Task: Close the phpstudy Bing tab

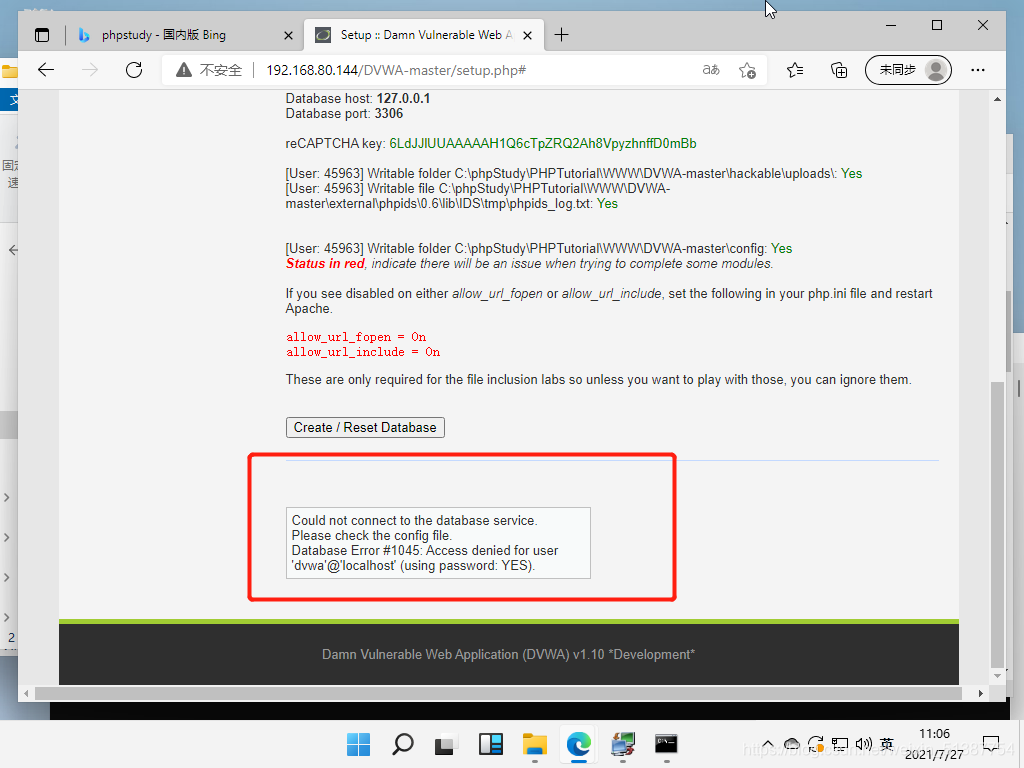Action: (x=288, y=35)
